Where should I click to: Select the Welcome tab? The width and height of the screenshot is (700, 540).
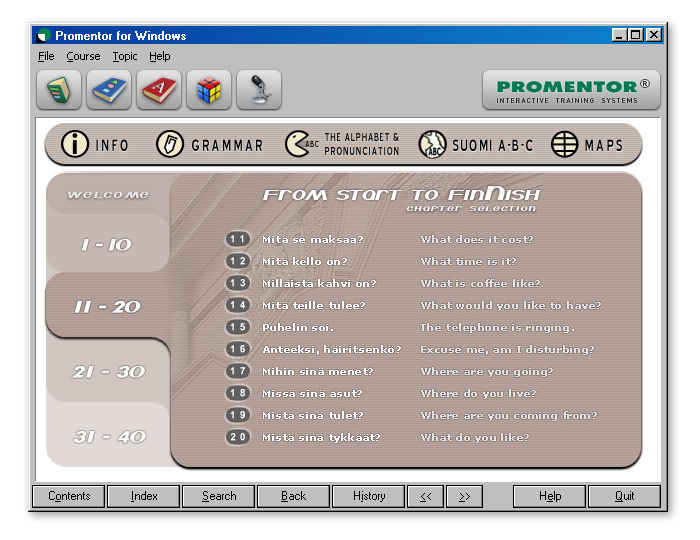pos(108,195)
